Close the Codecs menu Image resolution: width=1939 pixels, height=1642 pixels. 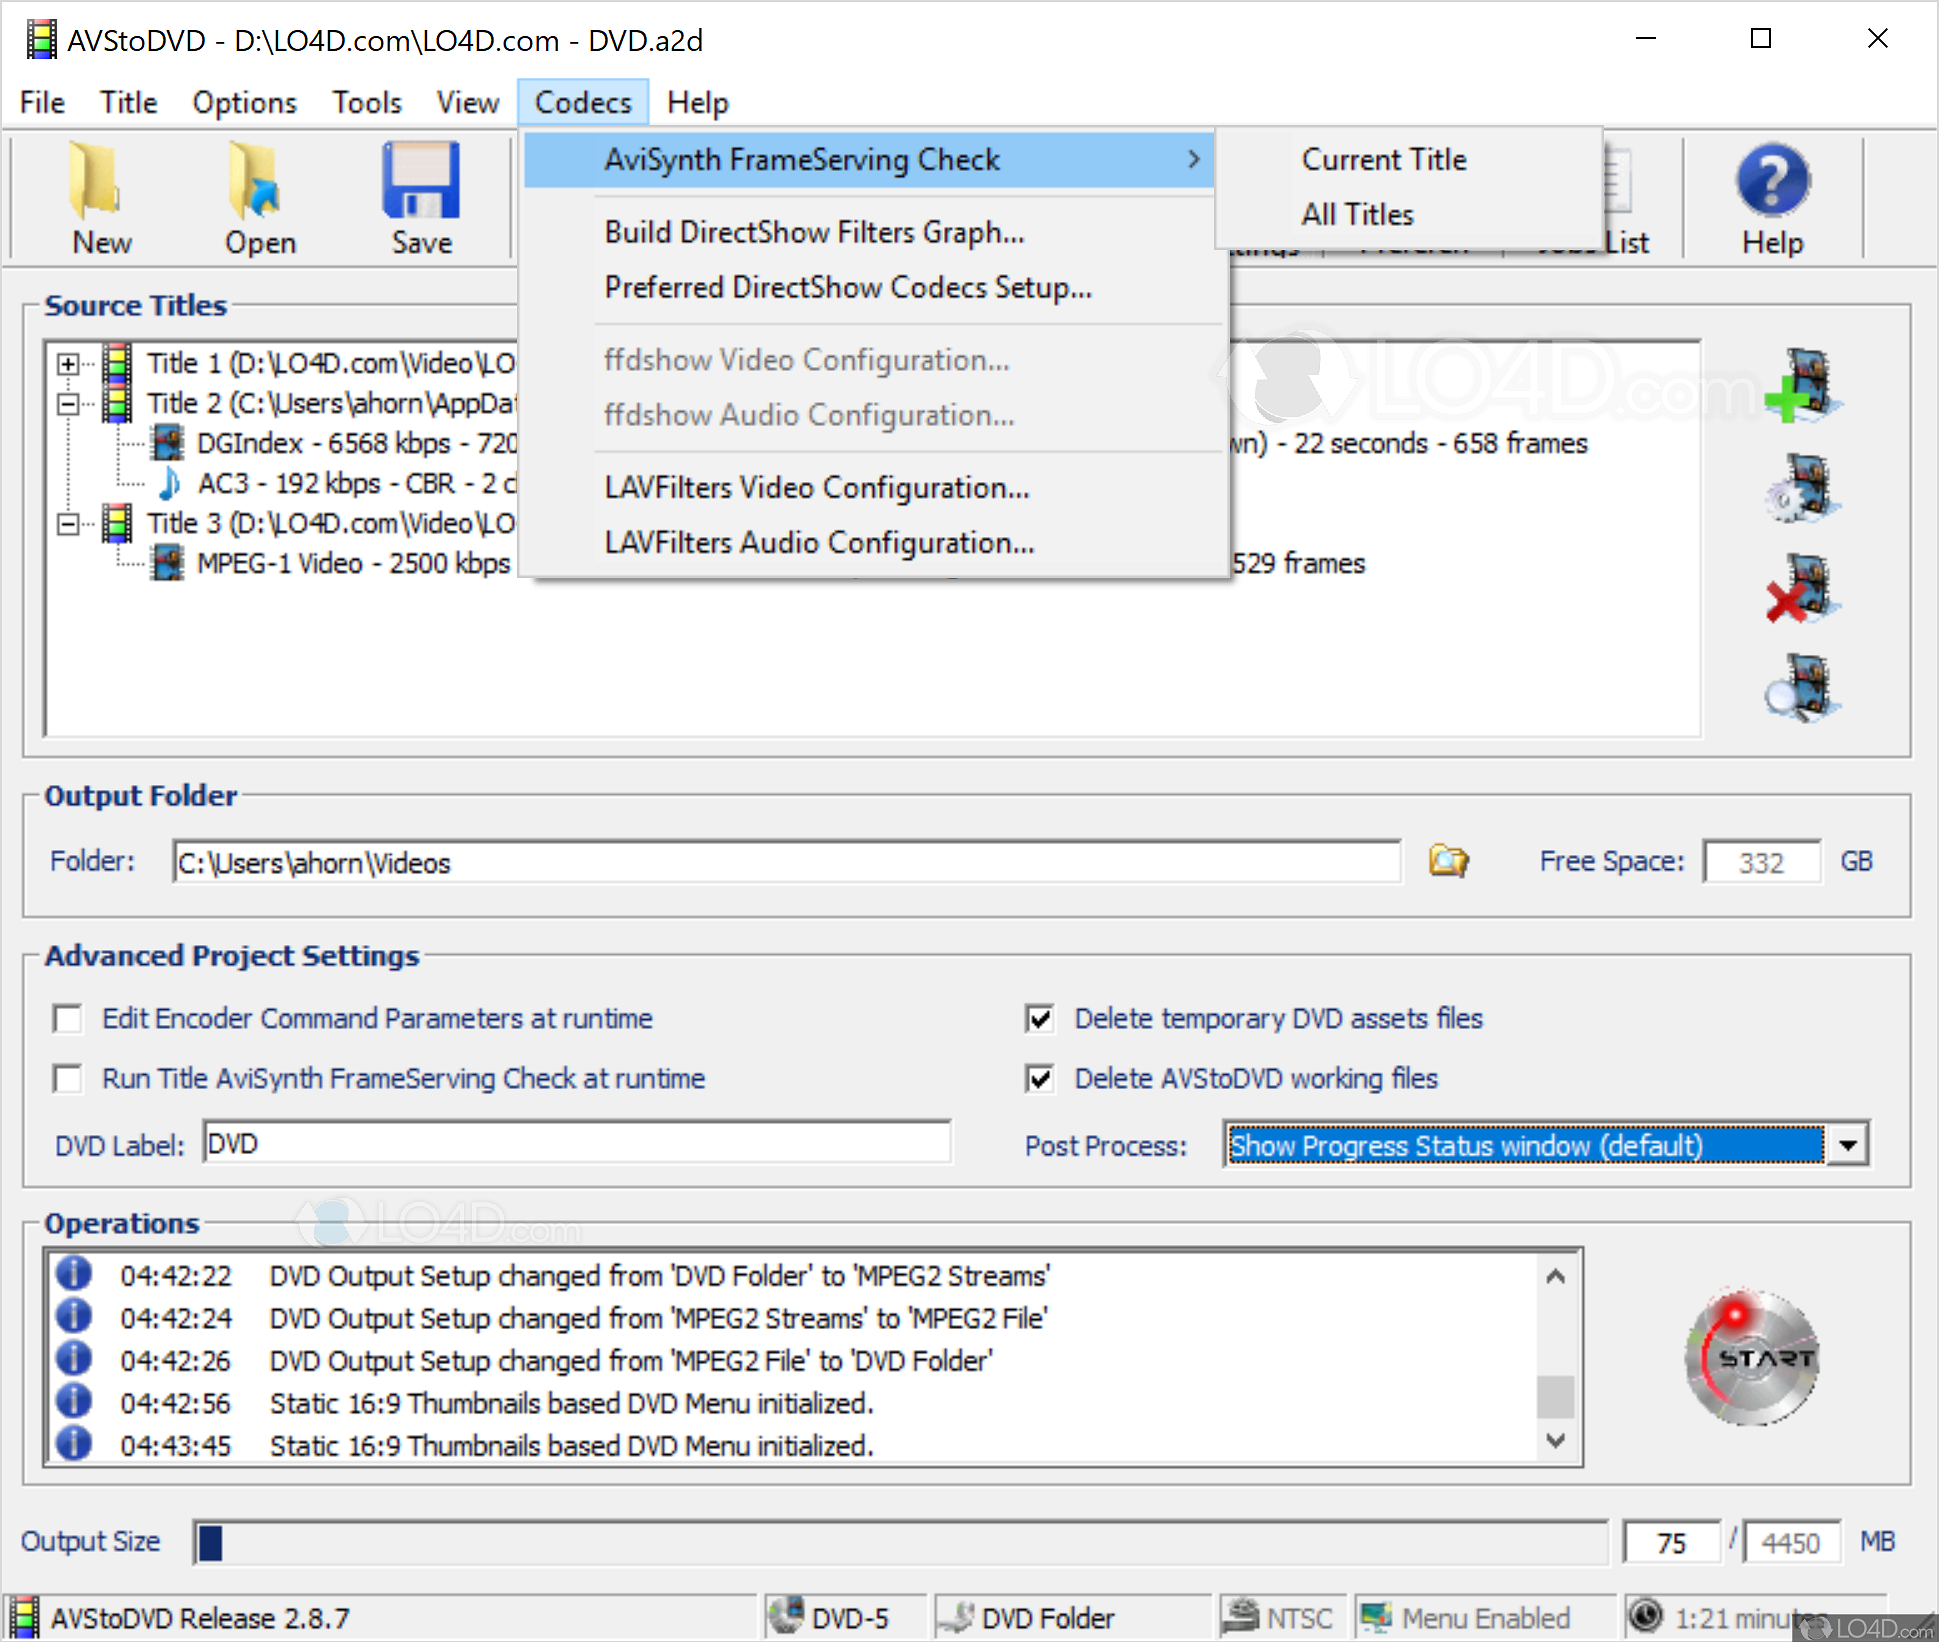point(583,102)
